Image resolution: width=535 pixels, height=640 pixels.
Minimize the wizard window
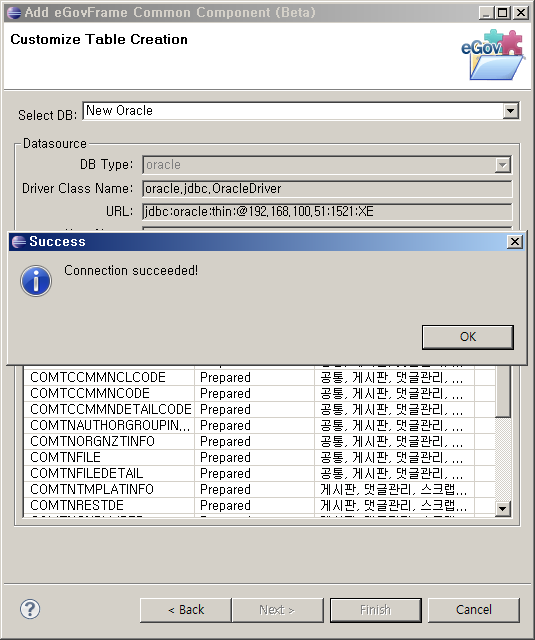pos(486,13)
